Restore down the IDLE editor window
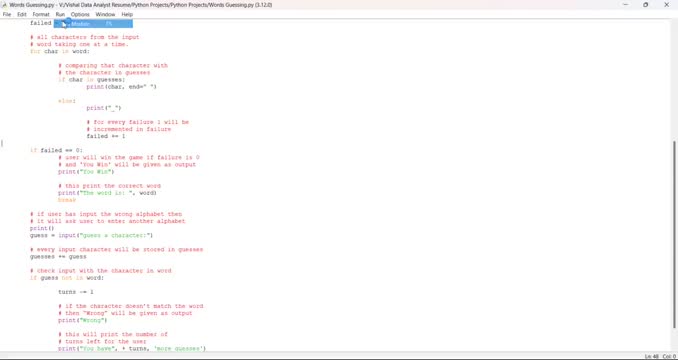Screen dimensions: 678x360 [646, 4]
